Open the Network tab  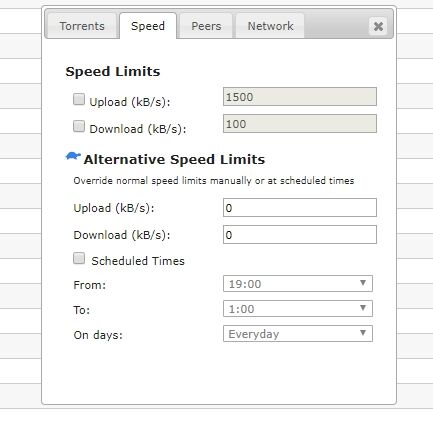click(270, 26)
